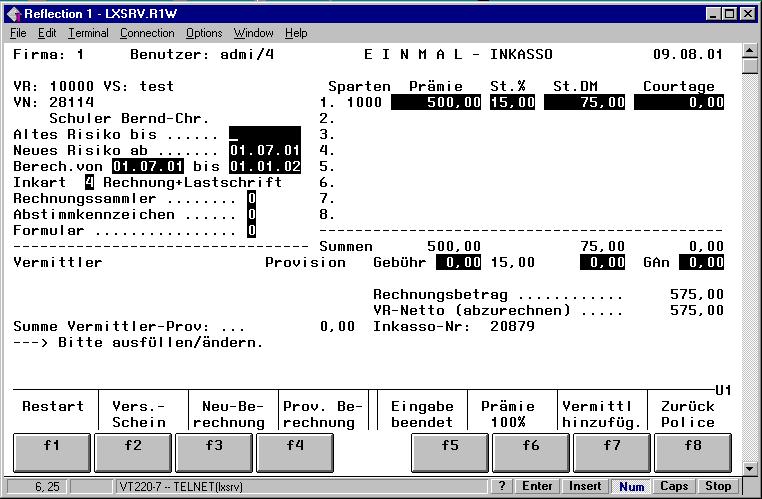The height and width of the screenshot is (499, 762).
Task: Click the Summen Prämie total 500,00
Action: 454,246
